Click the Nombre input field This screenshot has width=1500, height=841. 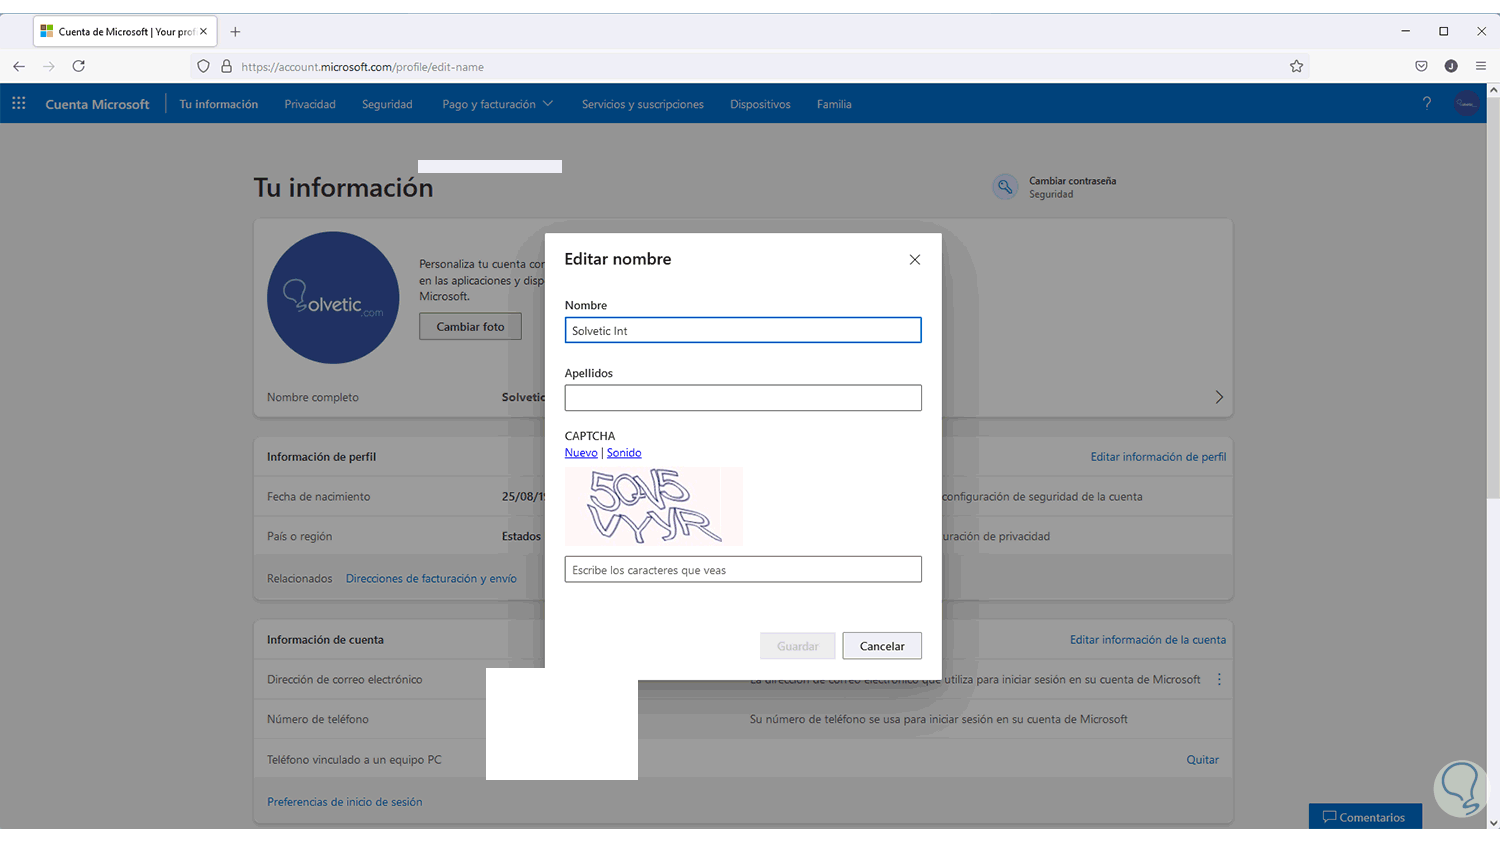[743, 330]
